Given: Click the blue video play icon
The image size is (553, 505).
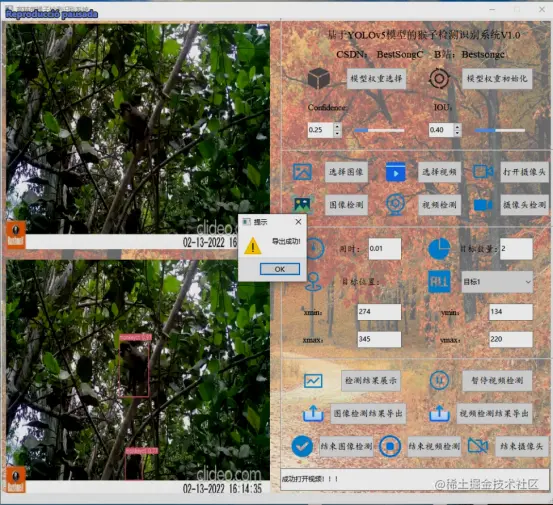Looking at the screenshot, I should tap(396, 172).
